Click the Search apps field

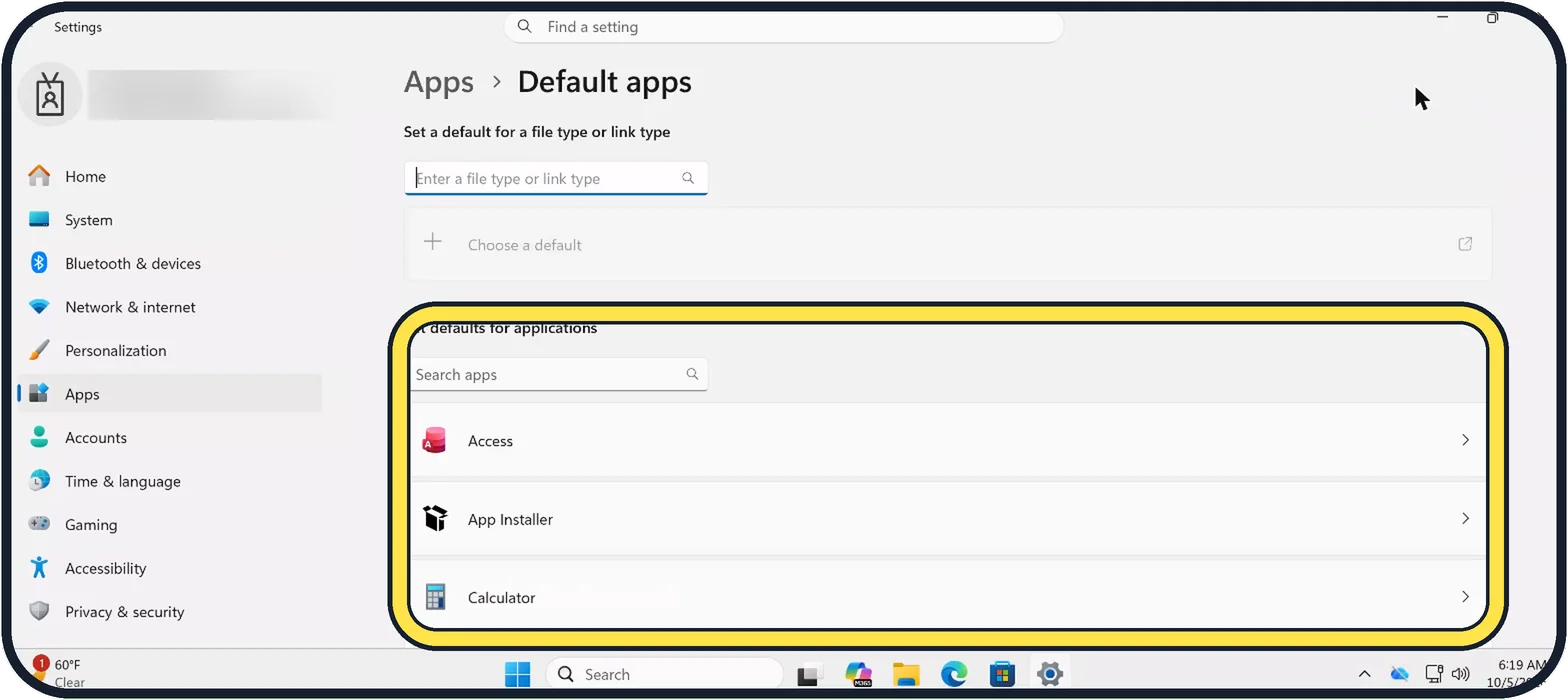point(558,374)
